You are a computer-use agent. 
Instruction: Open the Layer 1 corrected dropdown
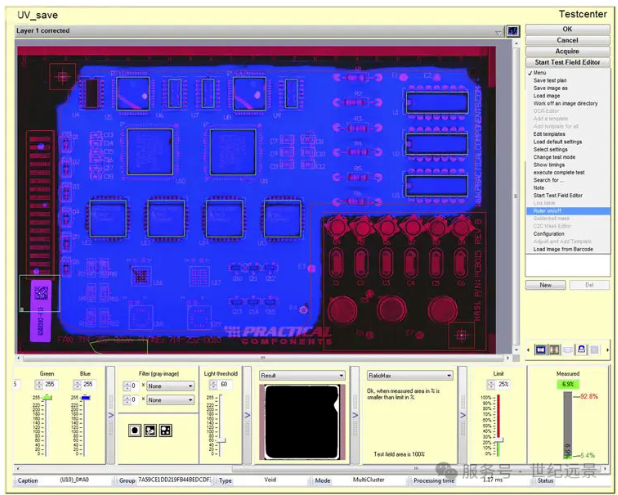tap(497, 31)
